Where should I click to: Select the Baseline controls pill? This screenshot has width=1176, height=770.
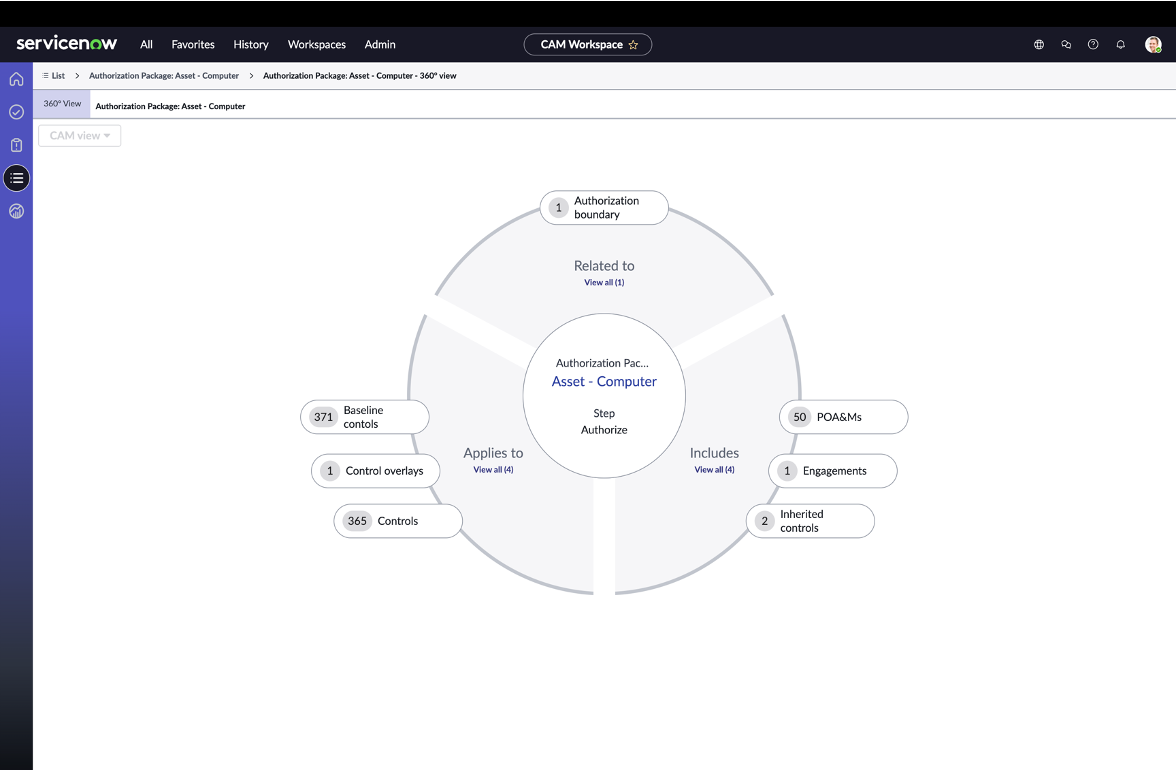coord(364,417)
